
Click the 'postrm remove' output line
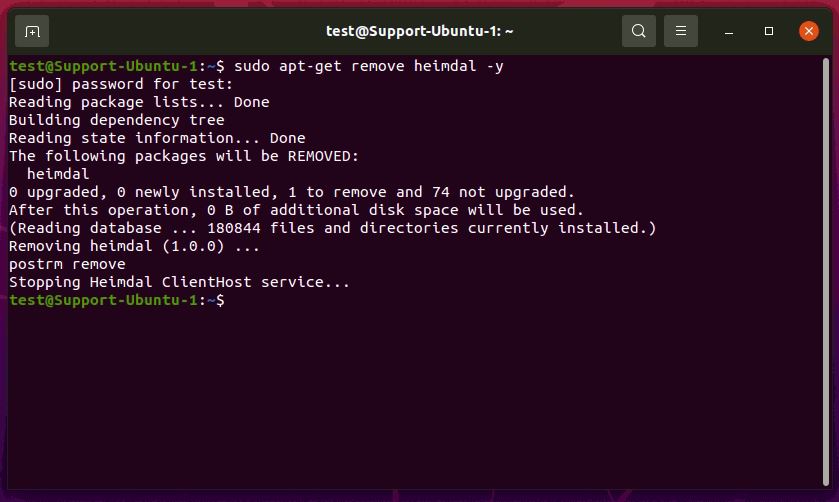pos(67,264)
